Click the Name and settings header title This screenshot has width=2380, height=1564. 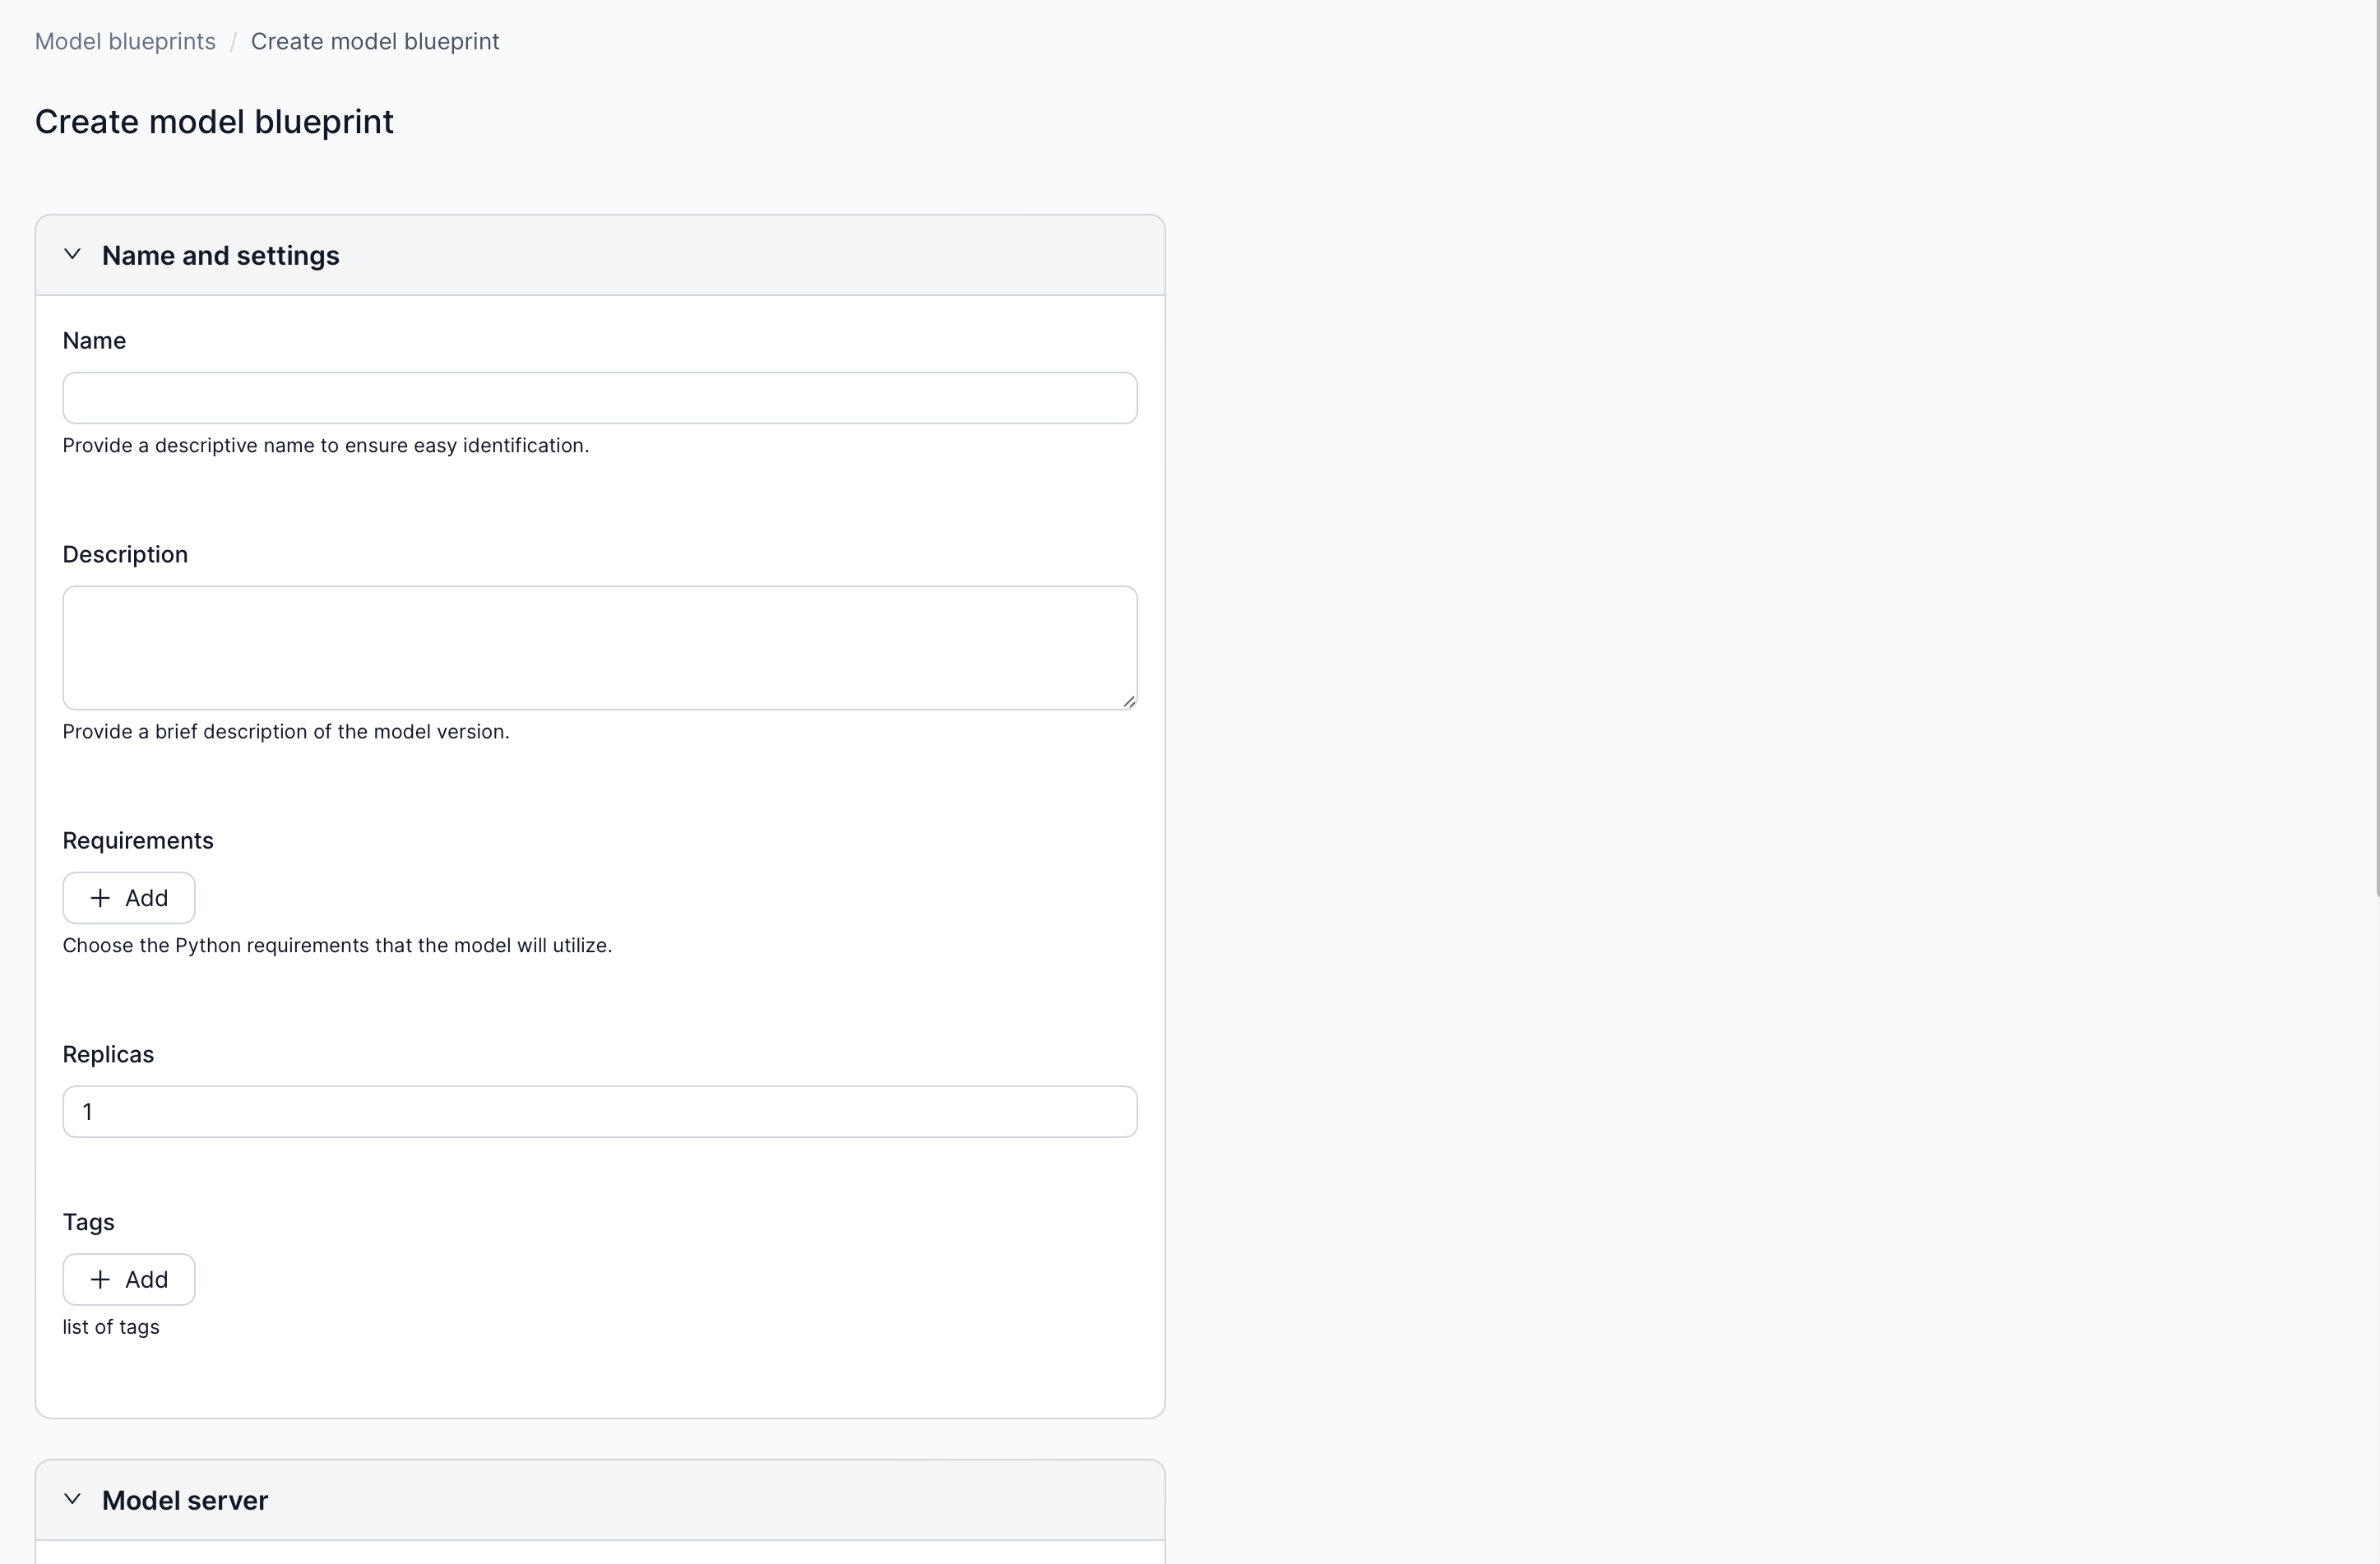coord(220,256)
